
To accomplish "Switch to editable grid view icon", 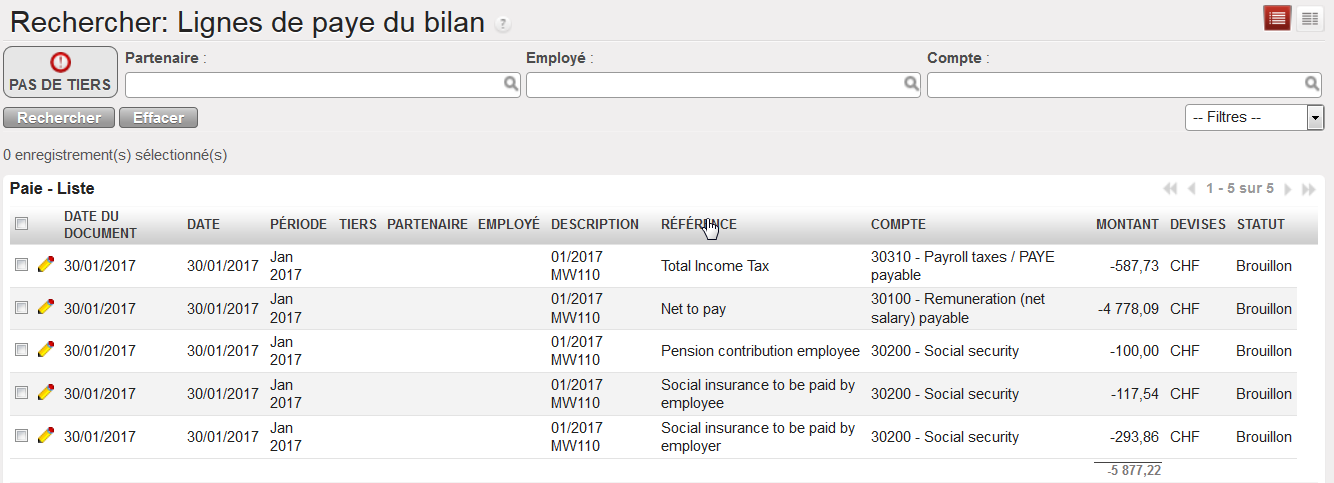I will point(1309,18).
